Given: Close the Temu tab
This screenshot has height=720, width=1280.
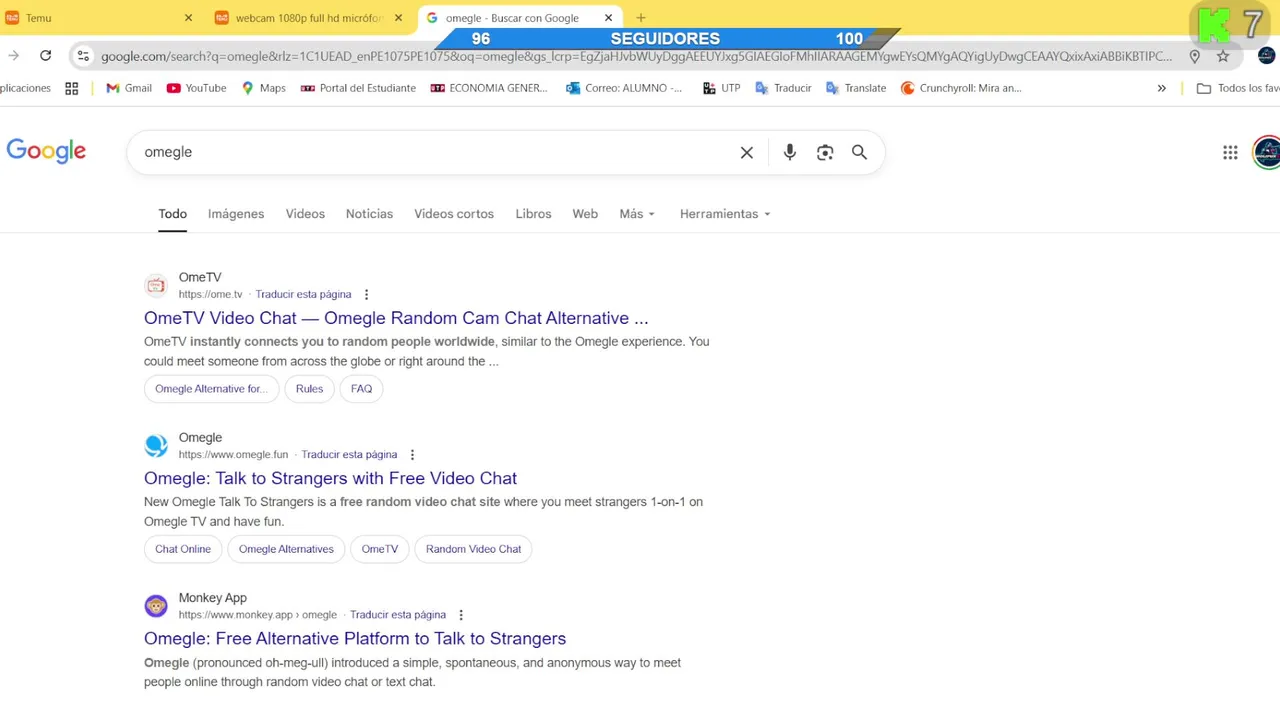Looking at the screenshot, I should (188, 18).
